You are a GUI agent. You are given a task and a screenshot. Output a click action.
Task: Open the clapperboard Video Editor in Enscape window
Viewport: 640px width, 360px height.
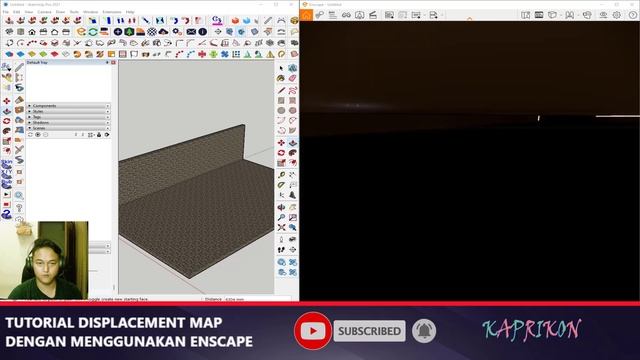(373, 15)
